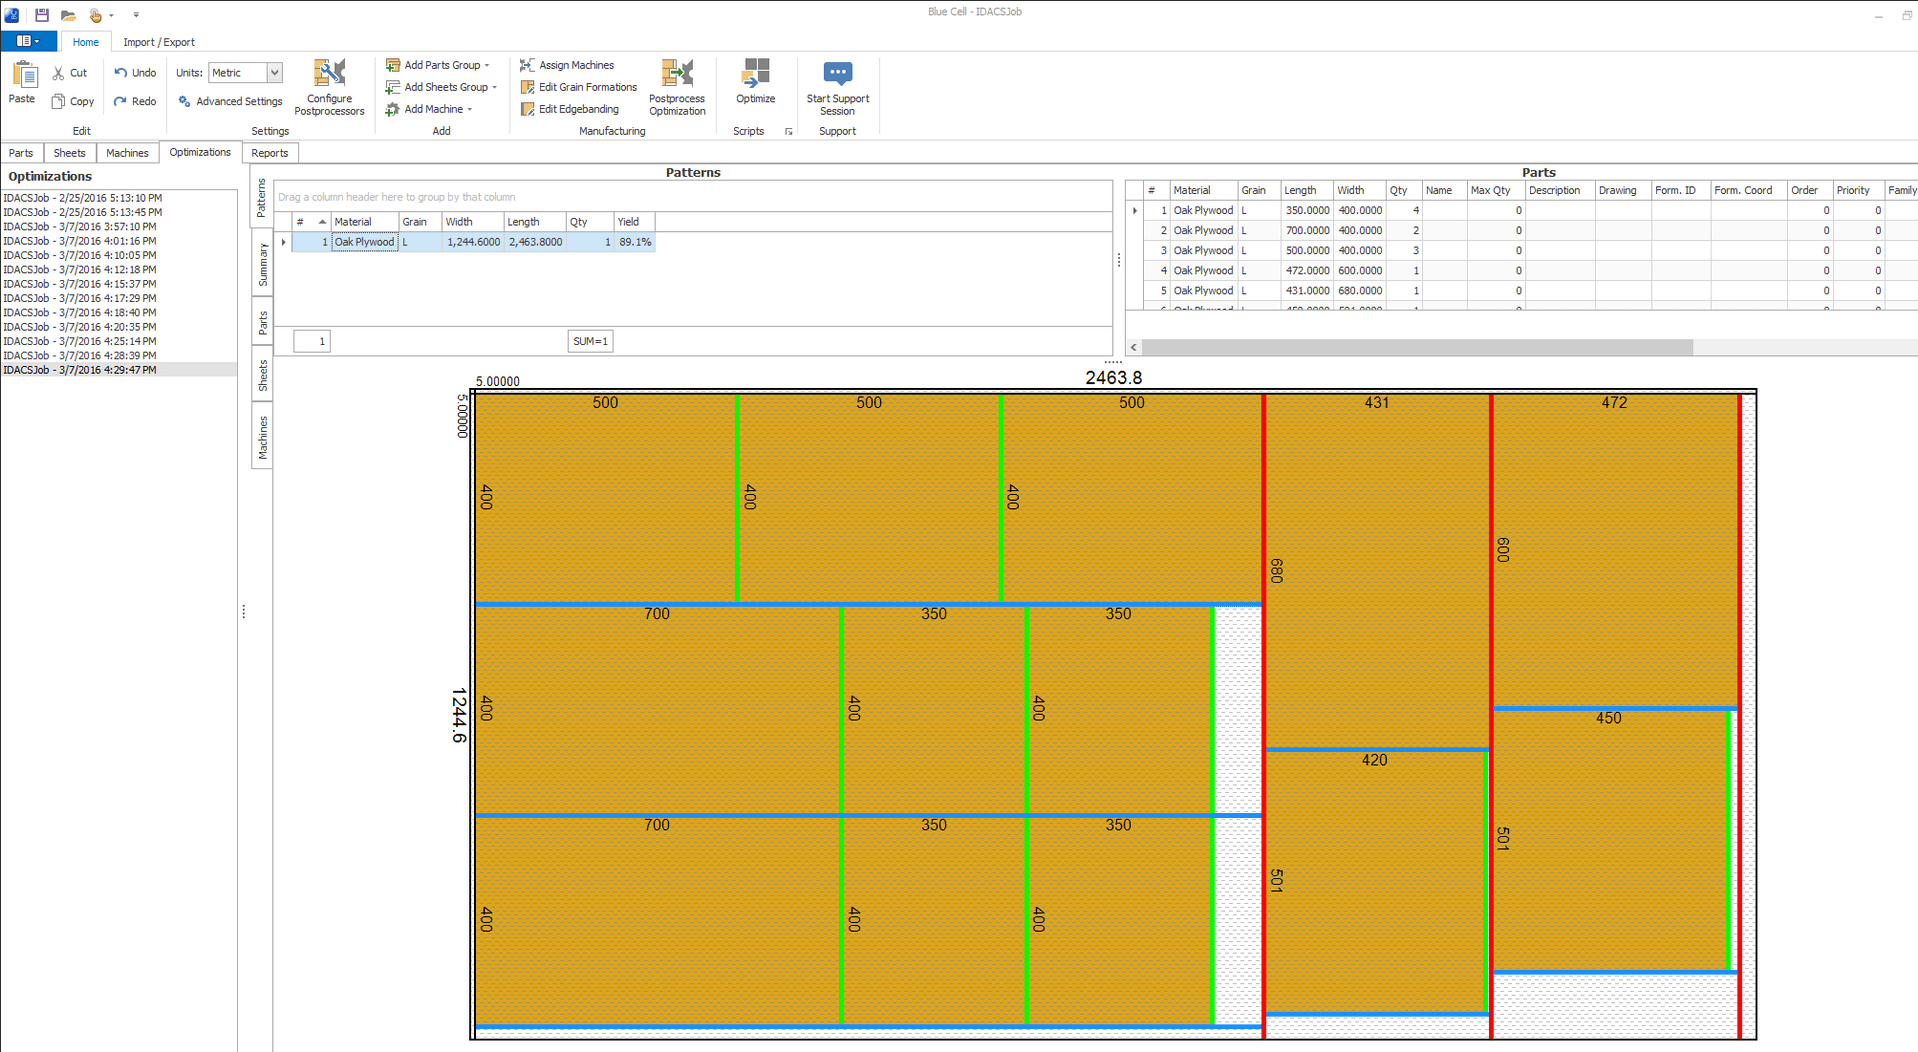Image resolution: width=1918 pixels, height=1052 pixels.
Task: Start a Support Session
Action: pos(837,87)
